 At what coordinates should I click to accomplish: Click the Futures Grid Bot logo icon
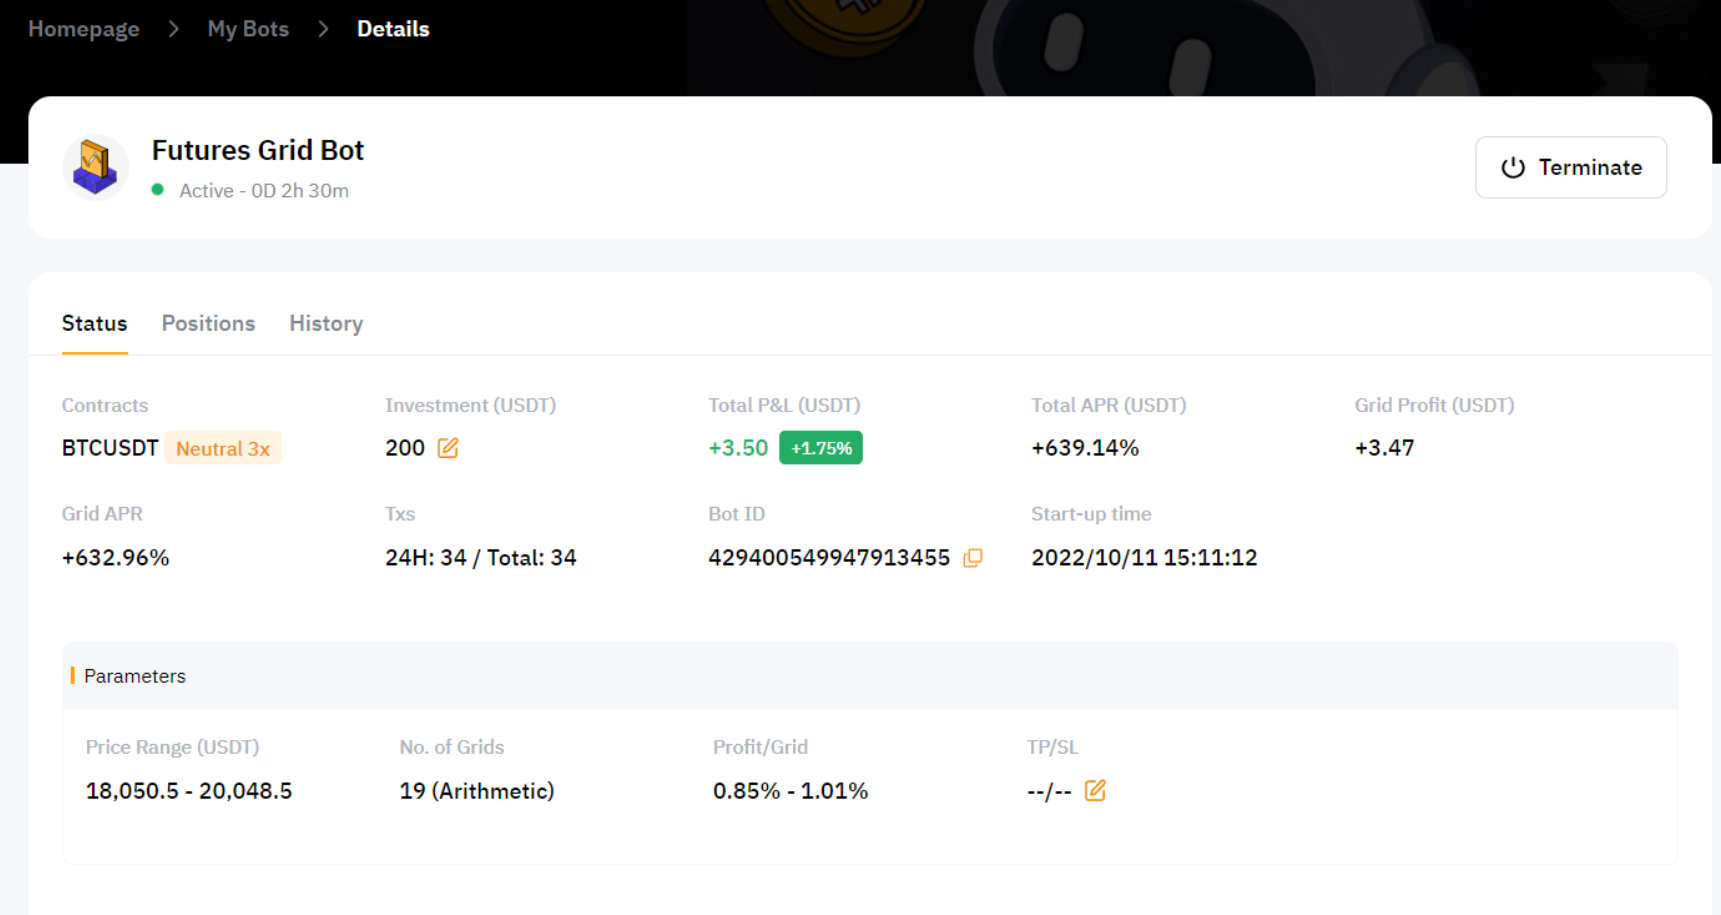95,167
